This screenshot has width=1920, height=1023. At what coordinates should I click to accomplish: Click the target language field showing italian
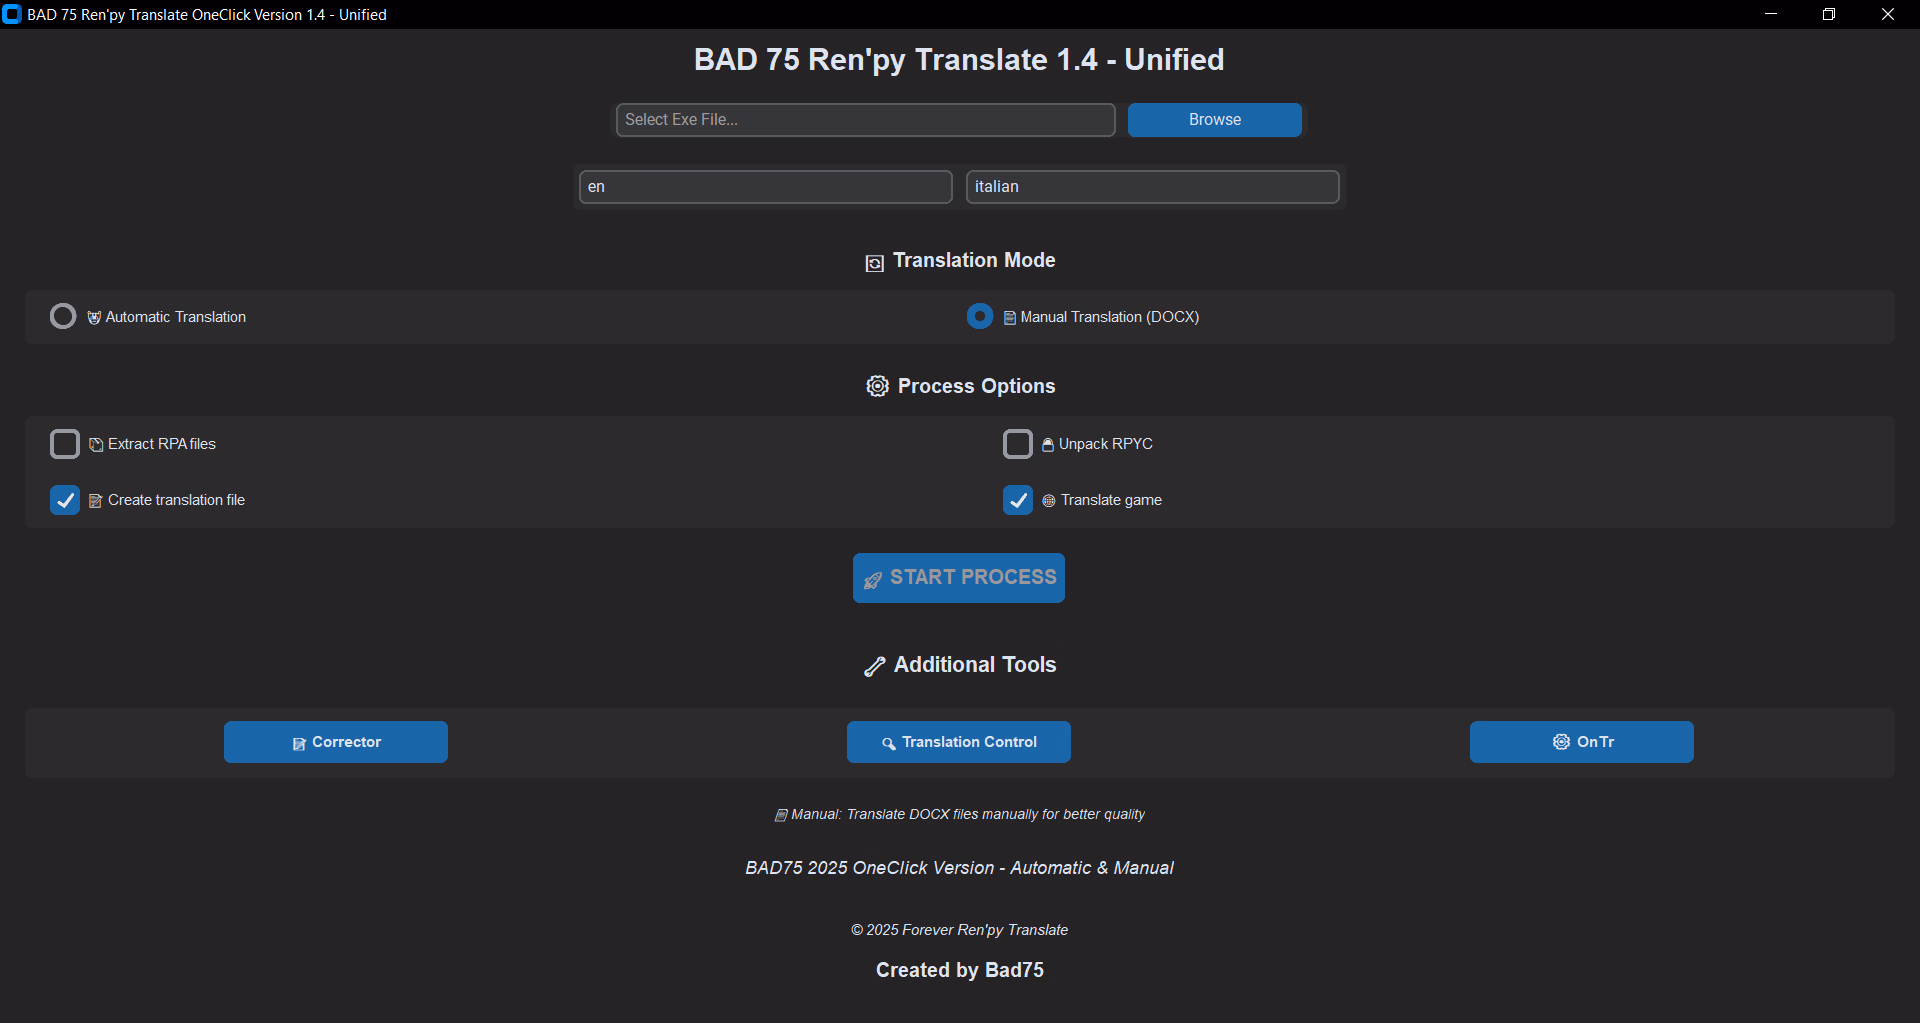tap(1152, 187)
